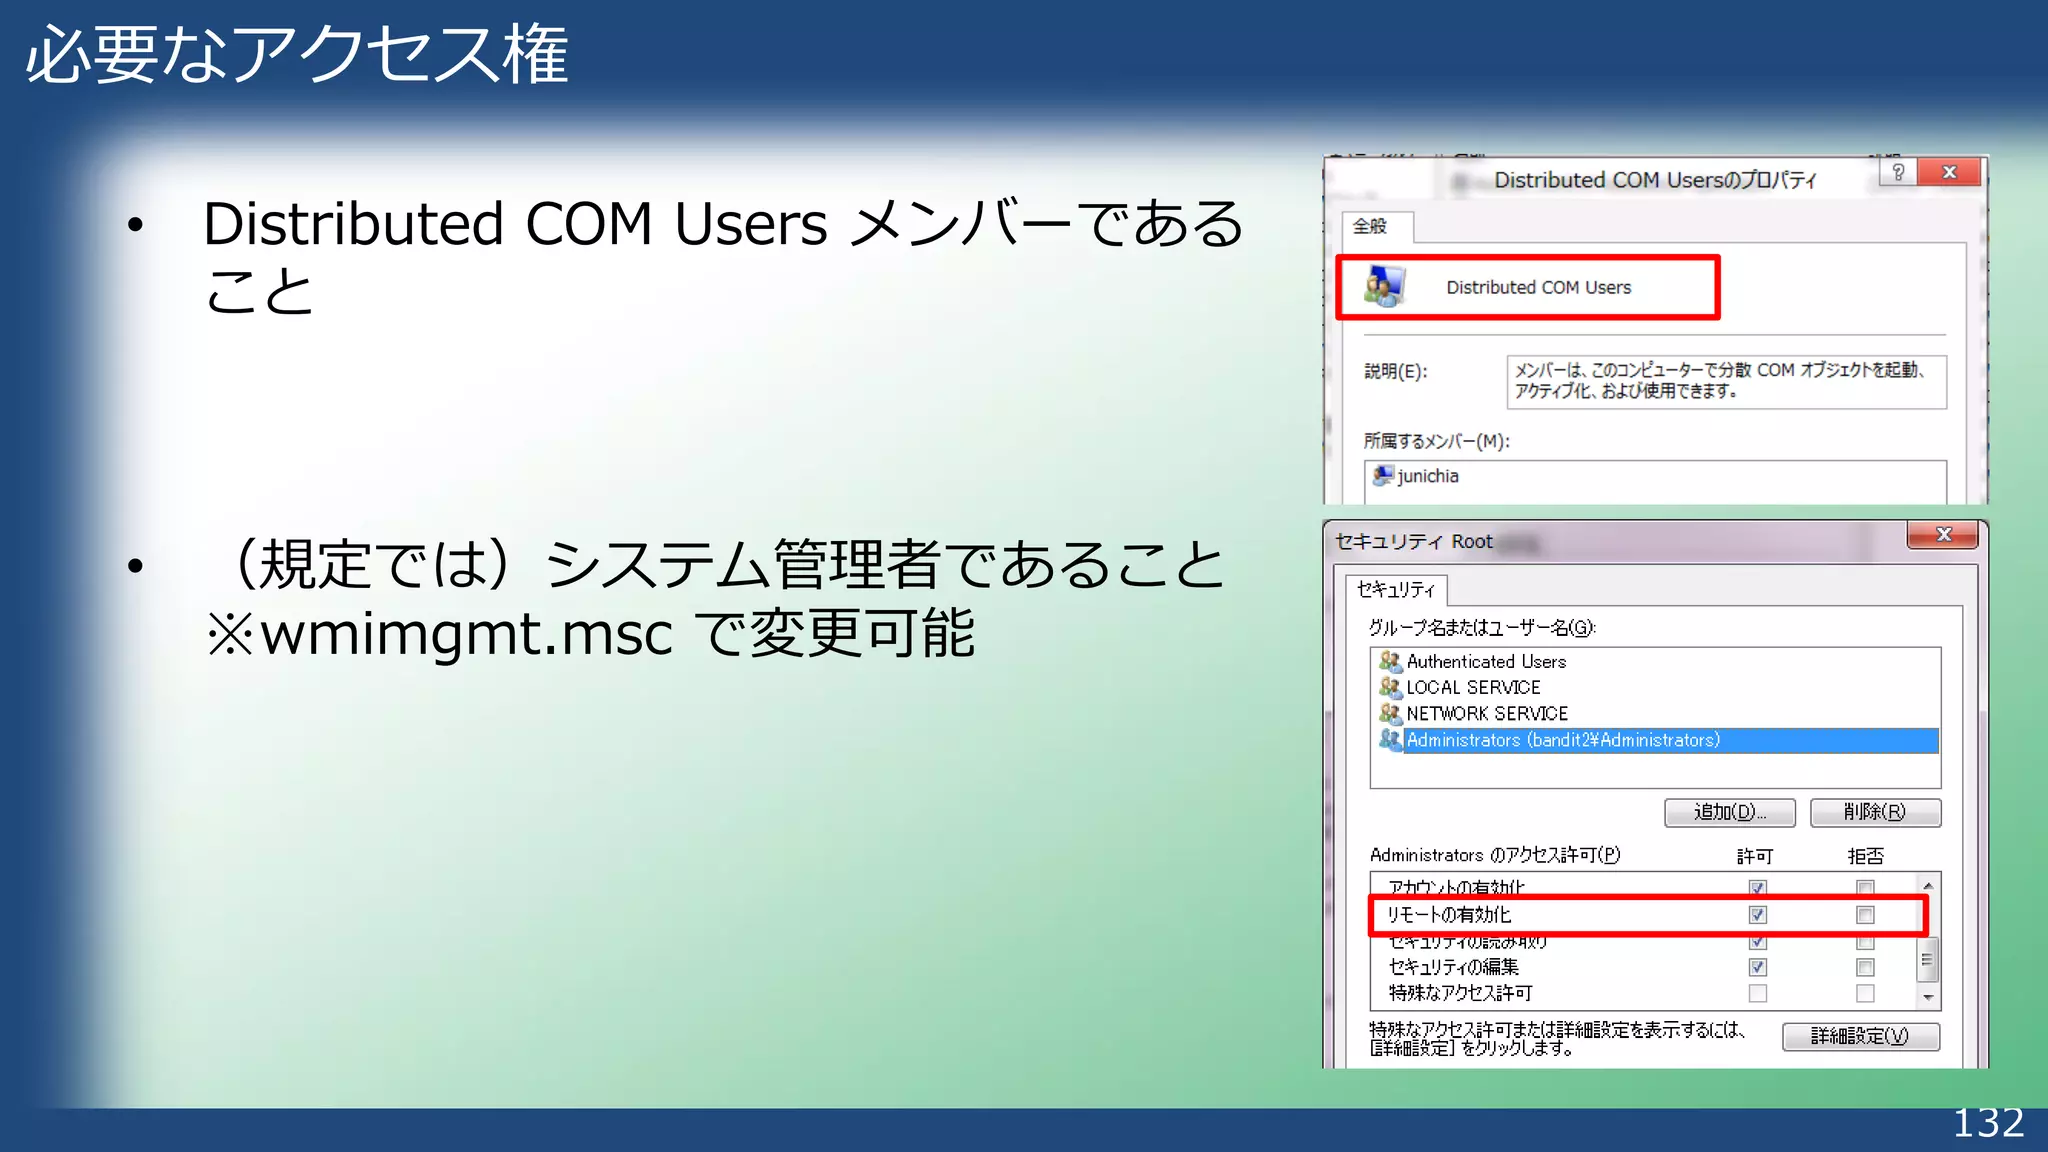This screenshot has width=2048, height=1152.
Task: Close the セキュリティ Root dialog
Action: point(1943,535)
